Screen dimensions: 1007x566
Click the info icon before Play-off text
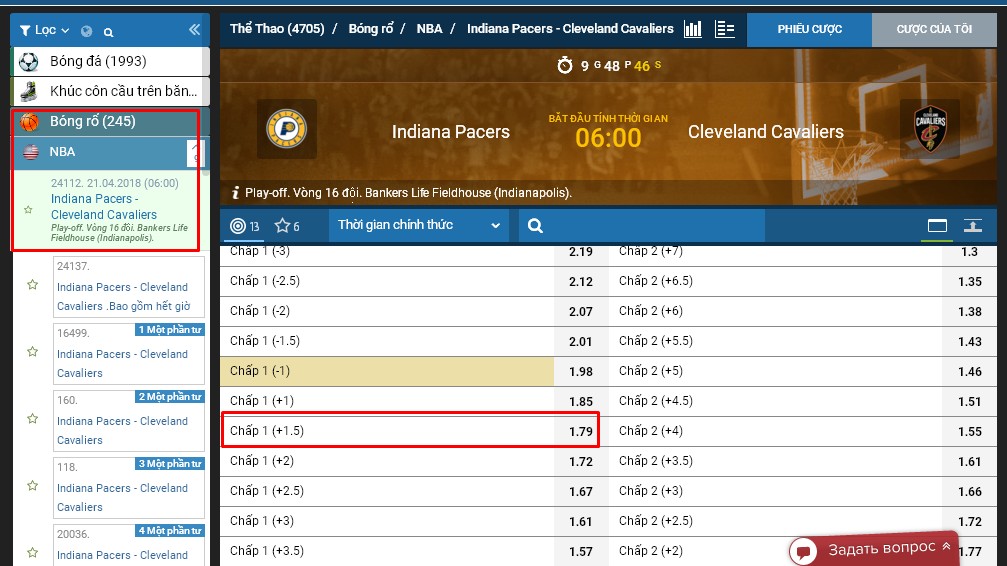pyautogui.click(x=235, y=192)
